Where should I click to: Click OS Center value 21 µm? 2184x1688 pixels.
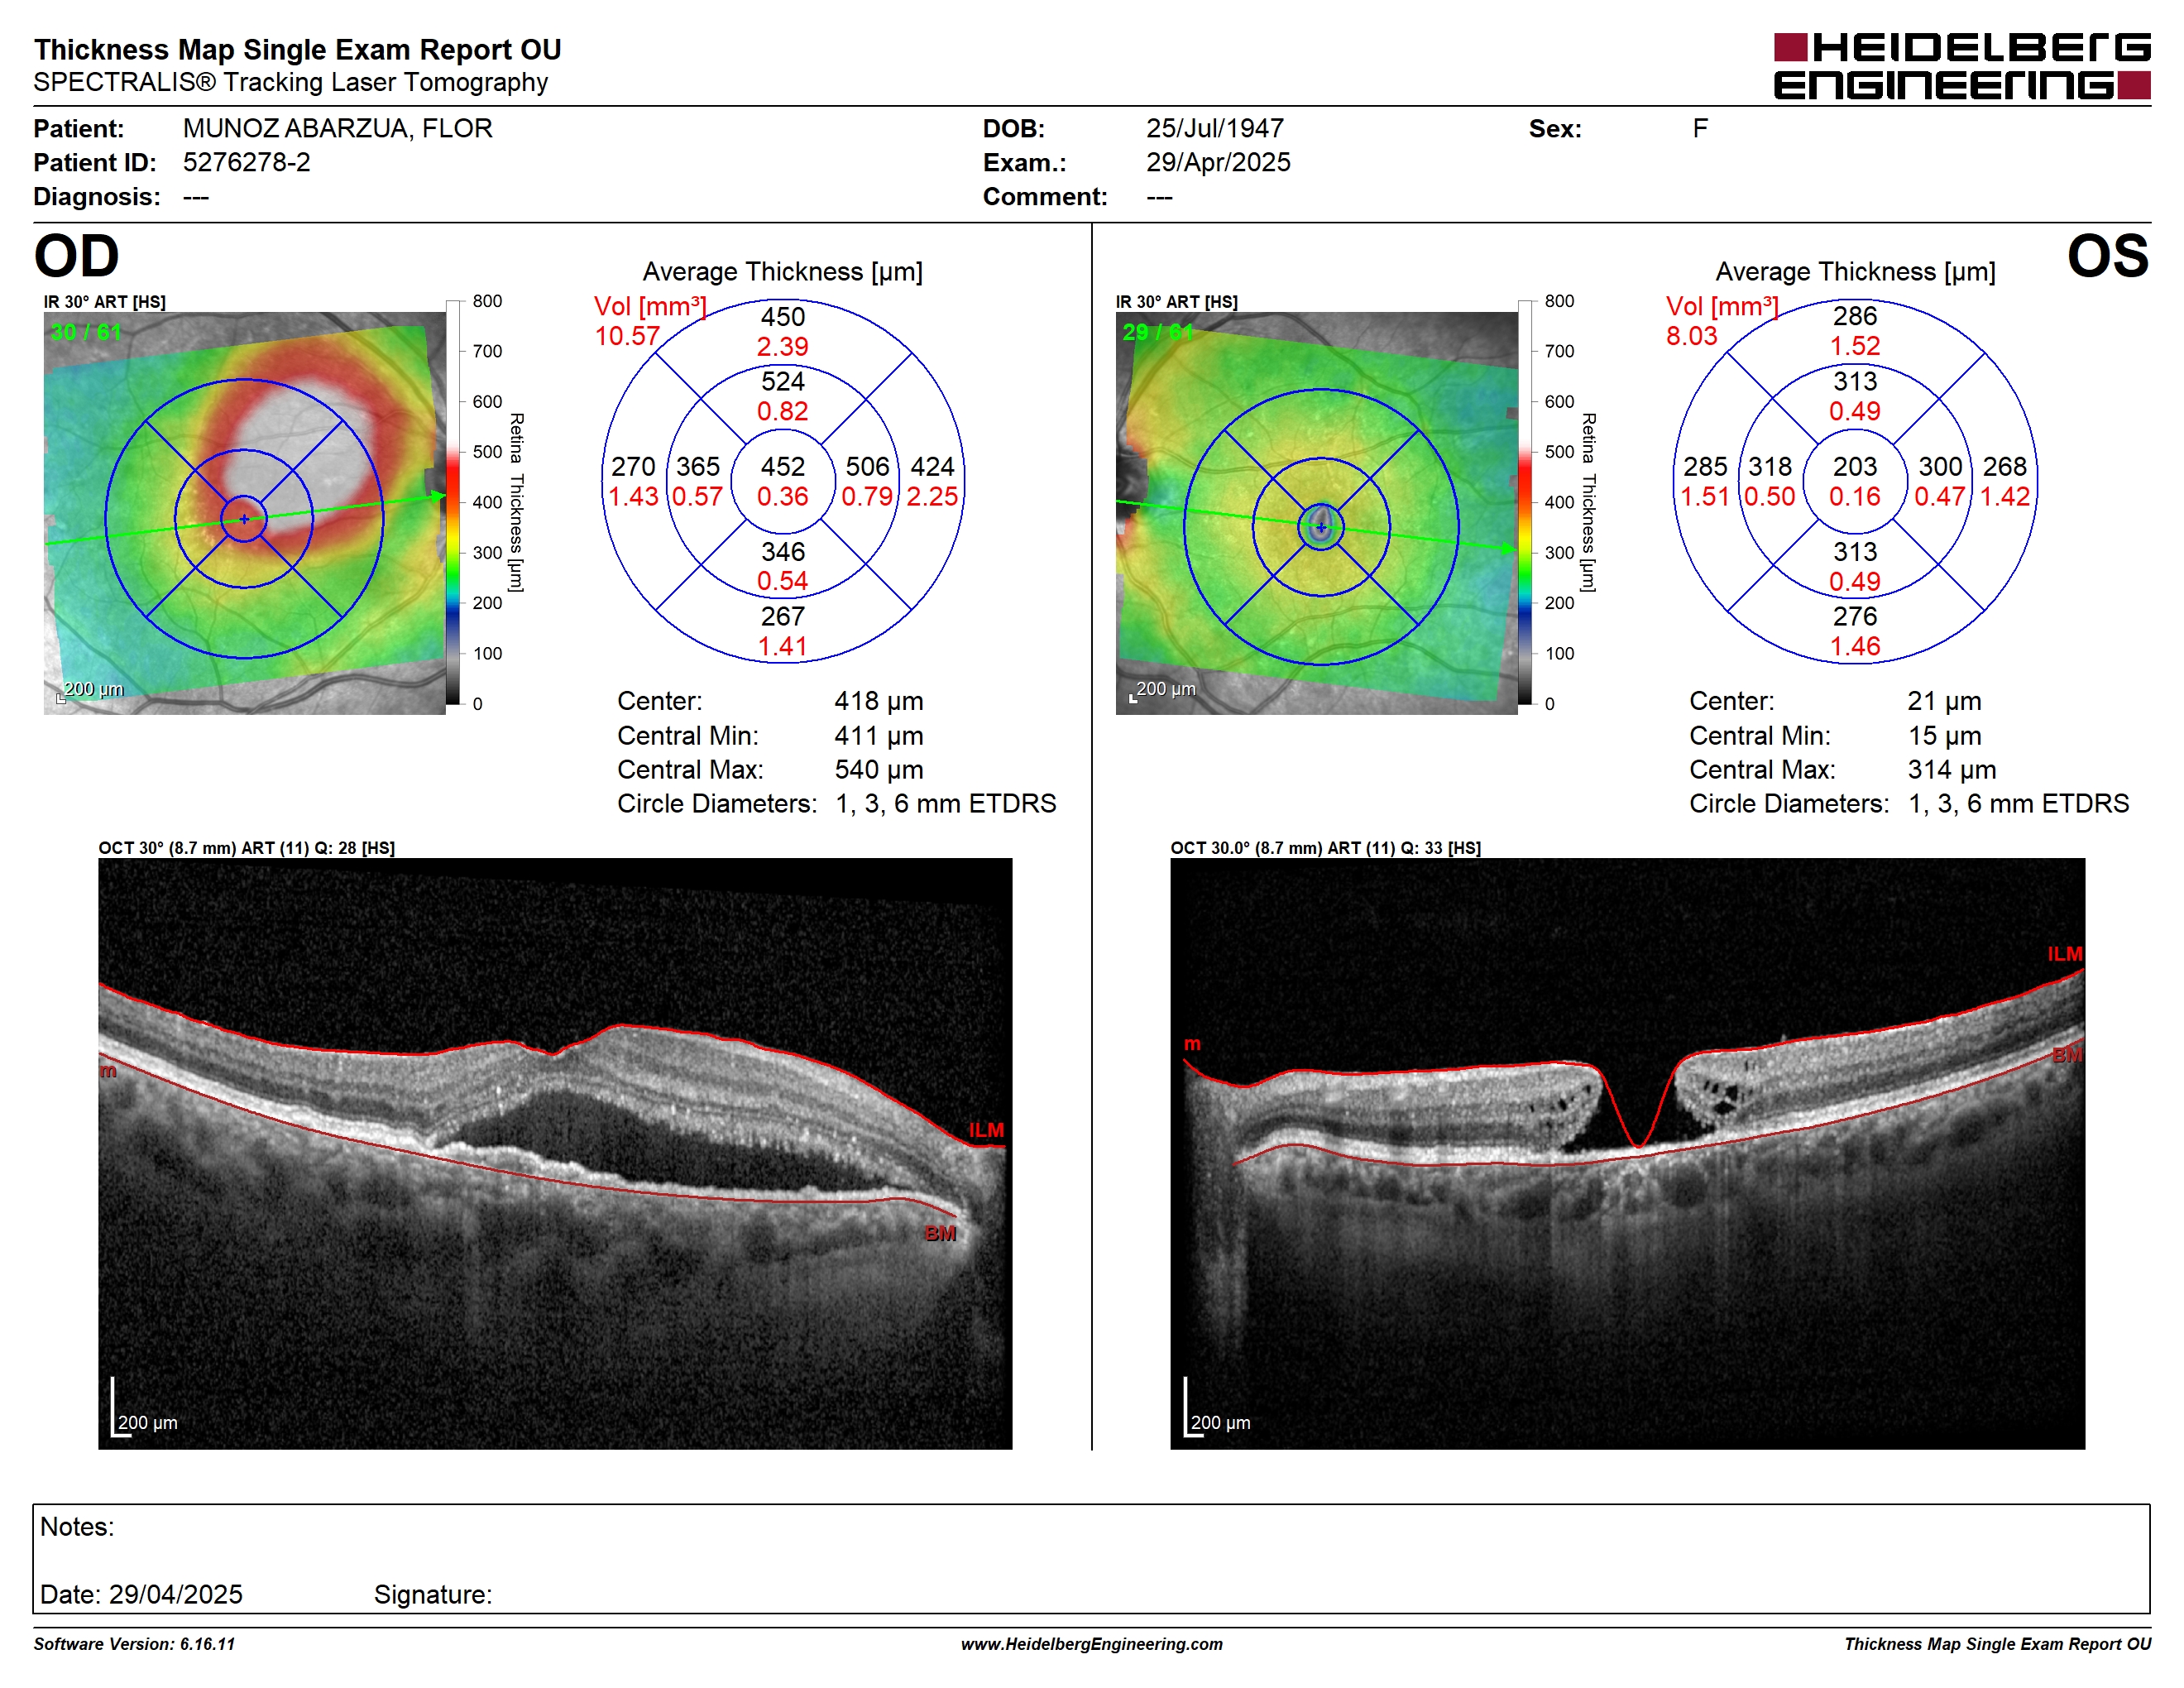1943,701
